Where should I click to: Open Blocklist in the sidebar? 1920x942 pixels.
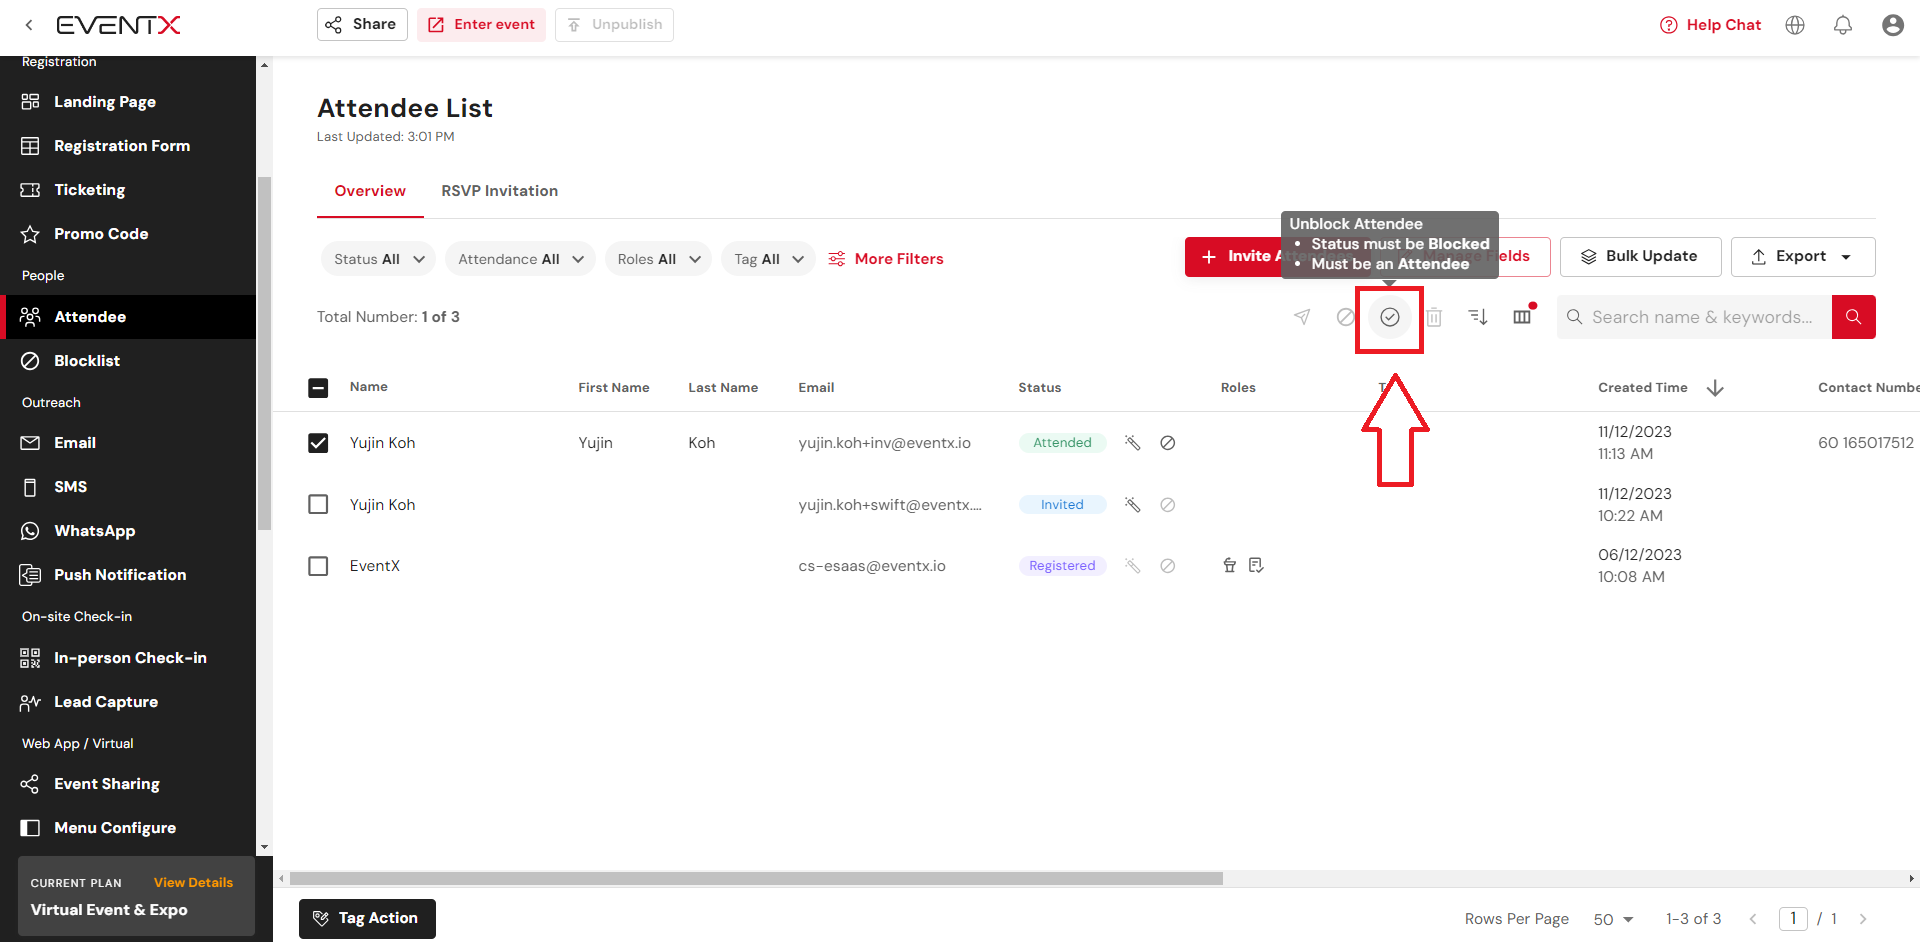[87, 361]
